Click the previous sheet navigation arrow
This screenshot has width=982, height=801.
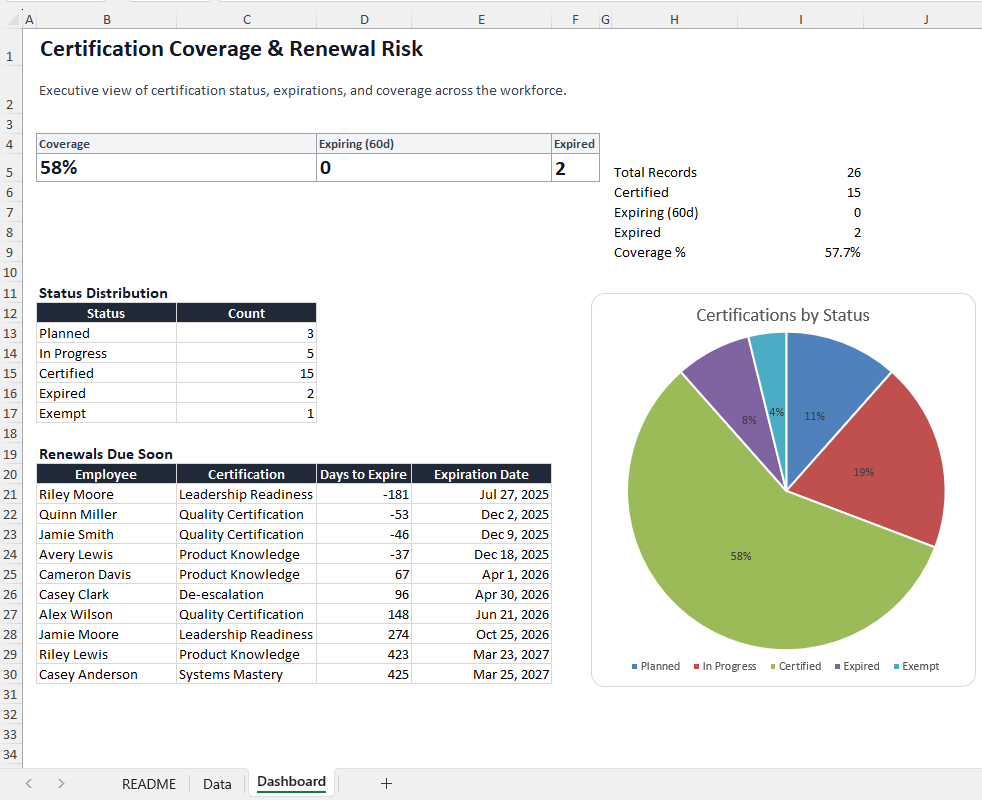click(28, 783)
